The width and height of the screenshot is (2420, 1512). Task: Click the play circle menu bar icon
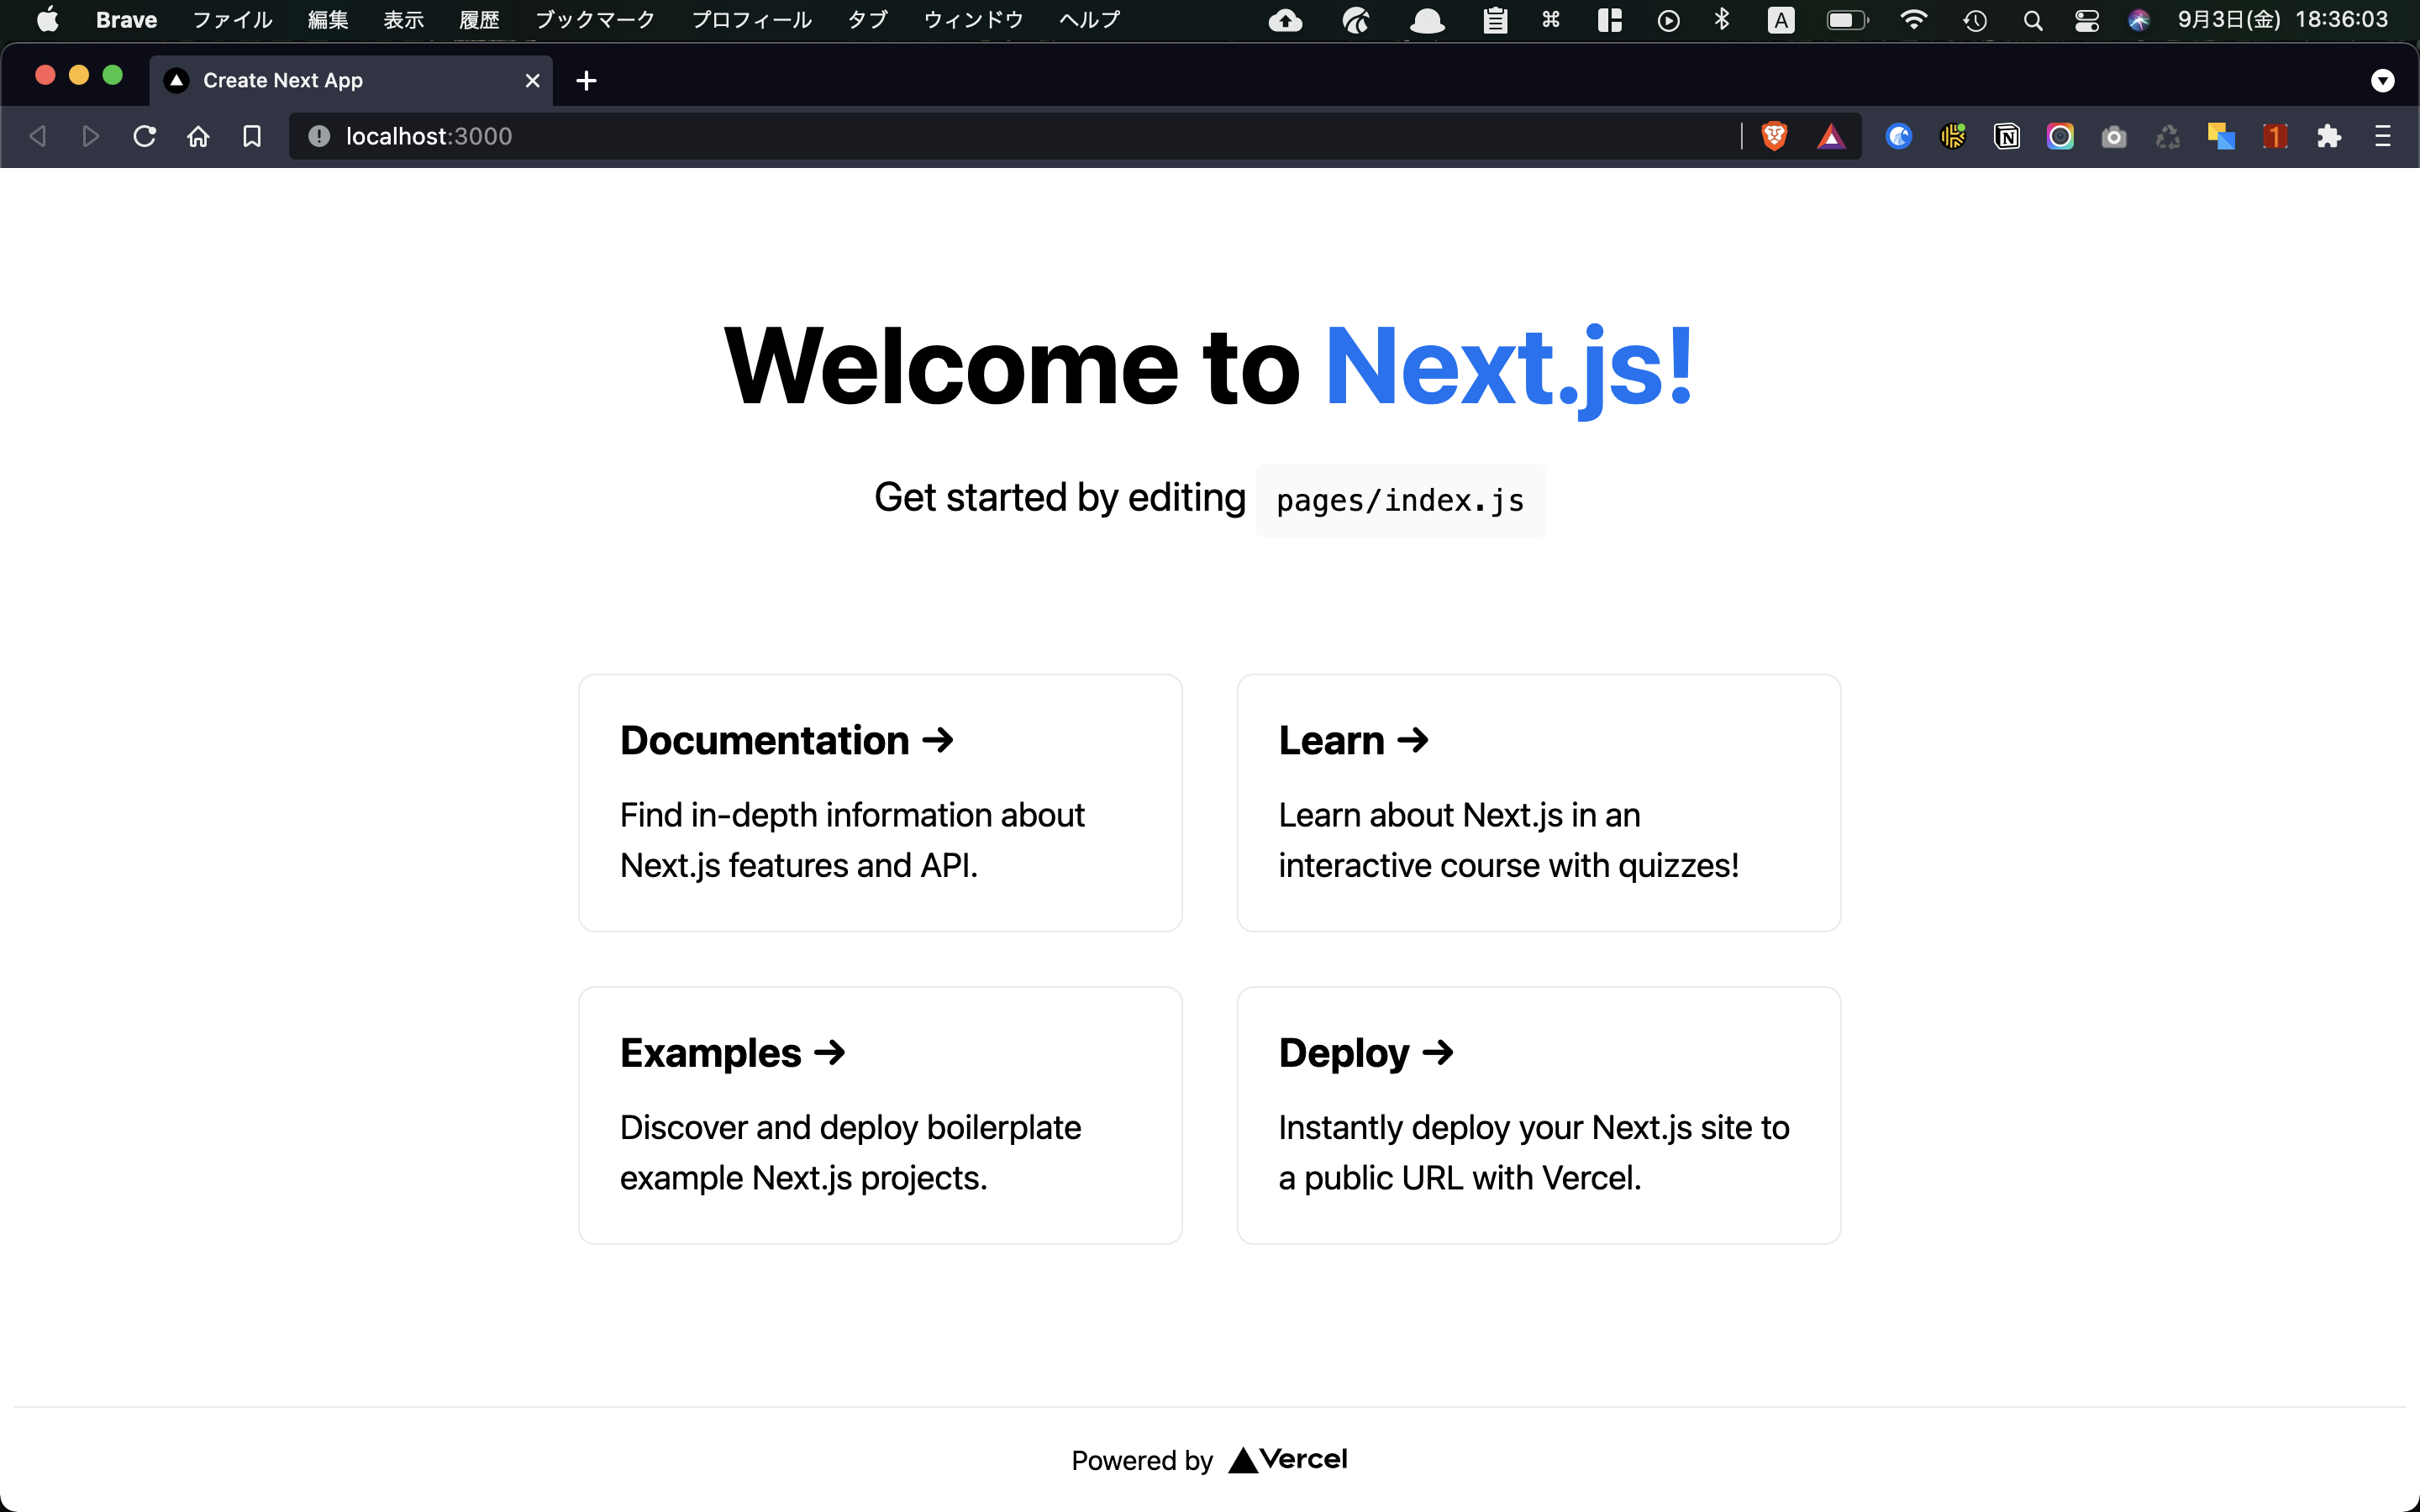tap(1668, 20)
